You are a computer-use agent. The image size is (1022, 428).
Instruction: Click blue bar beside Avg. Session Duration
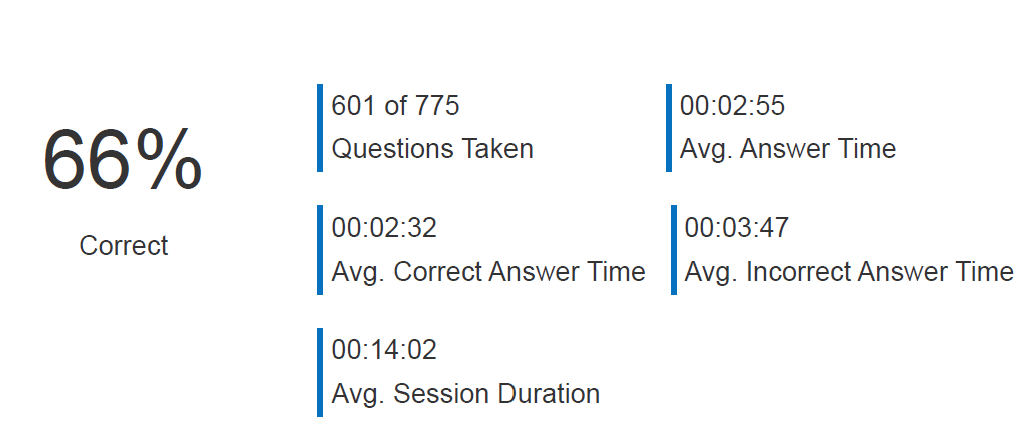[x=320, y=373]
